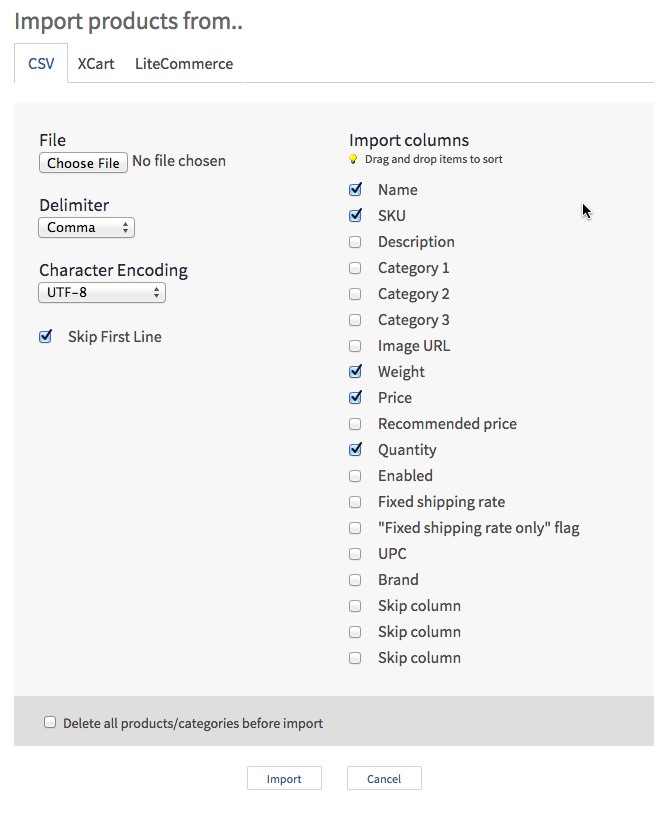Enable the Recommended price column

click(x=355, y=423)
